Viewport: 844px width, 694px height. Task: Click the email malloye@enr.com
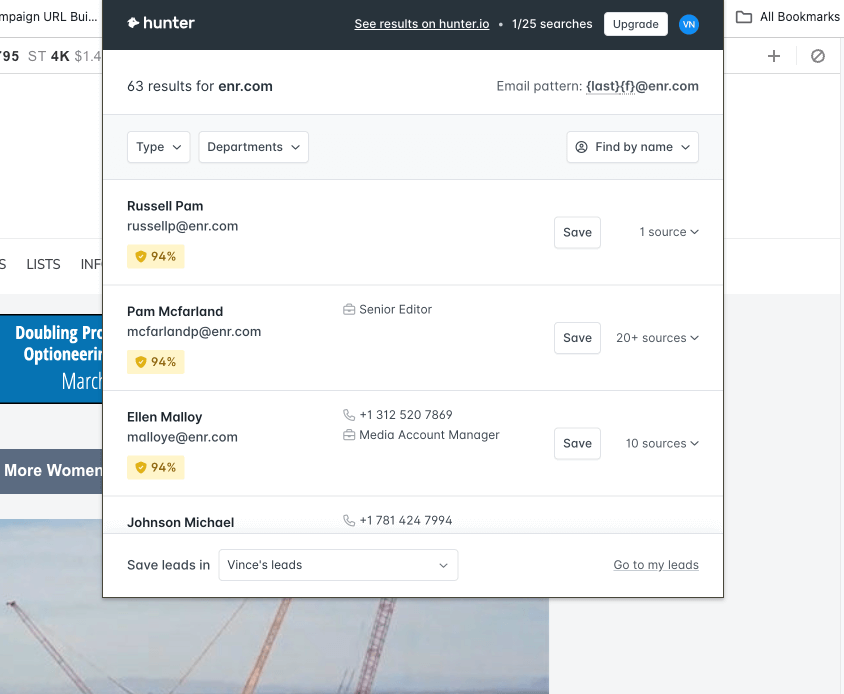coord(182,437)
